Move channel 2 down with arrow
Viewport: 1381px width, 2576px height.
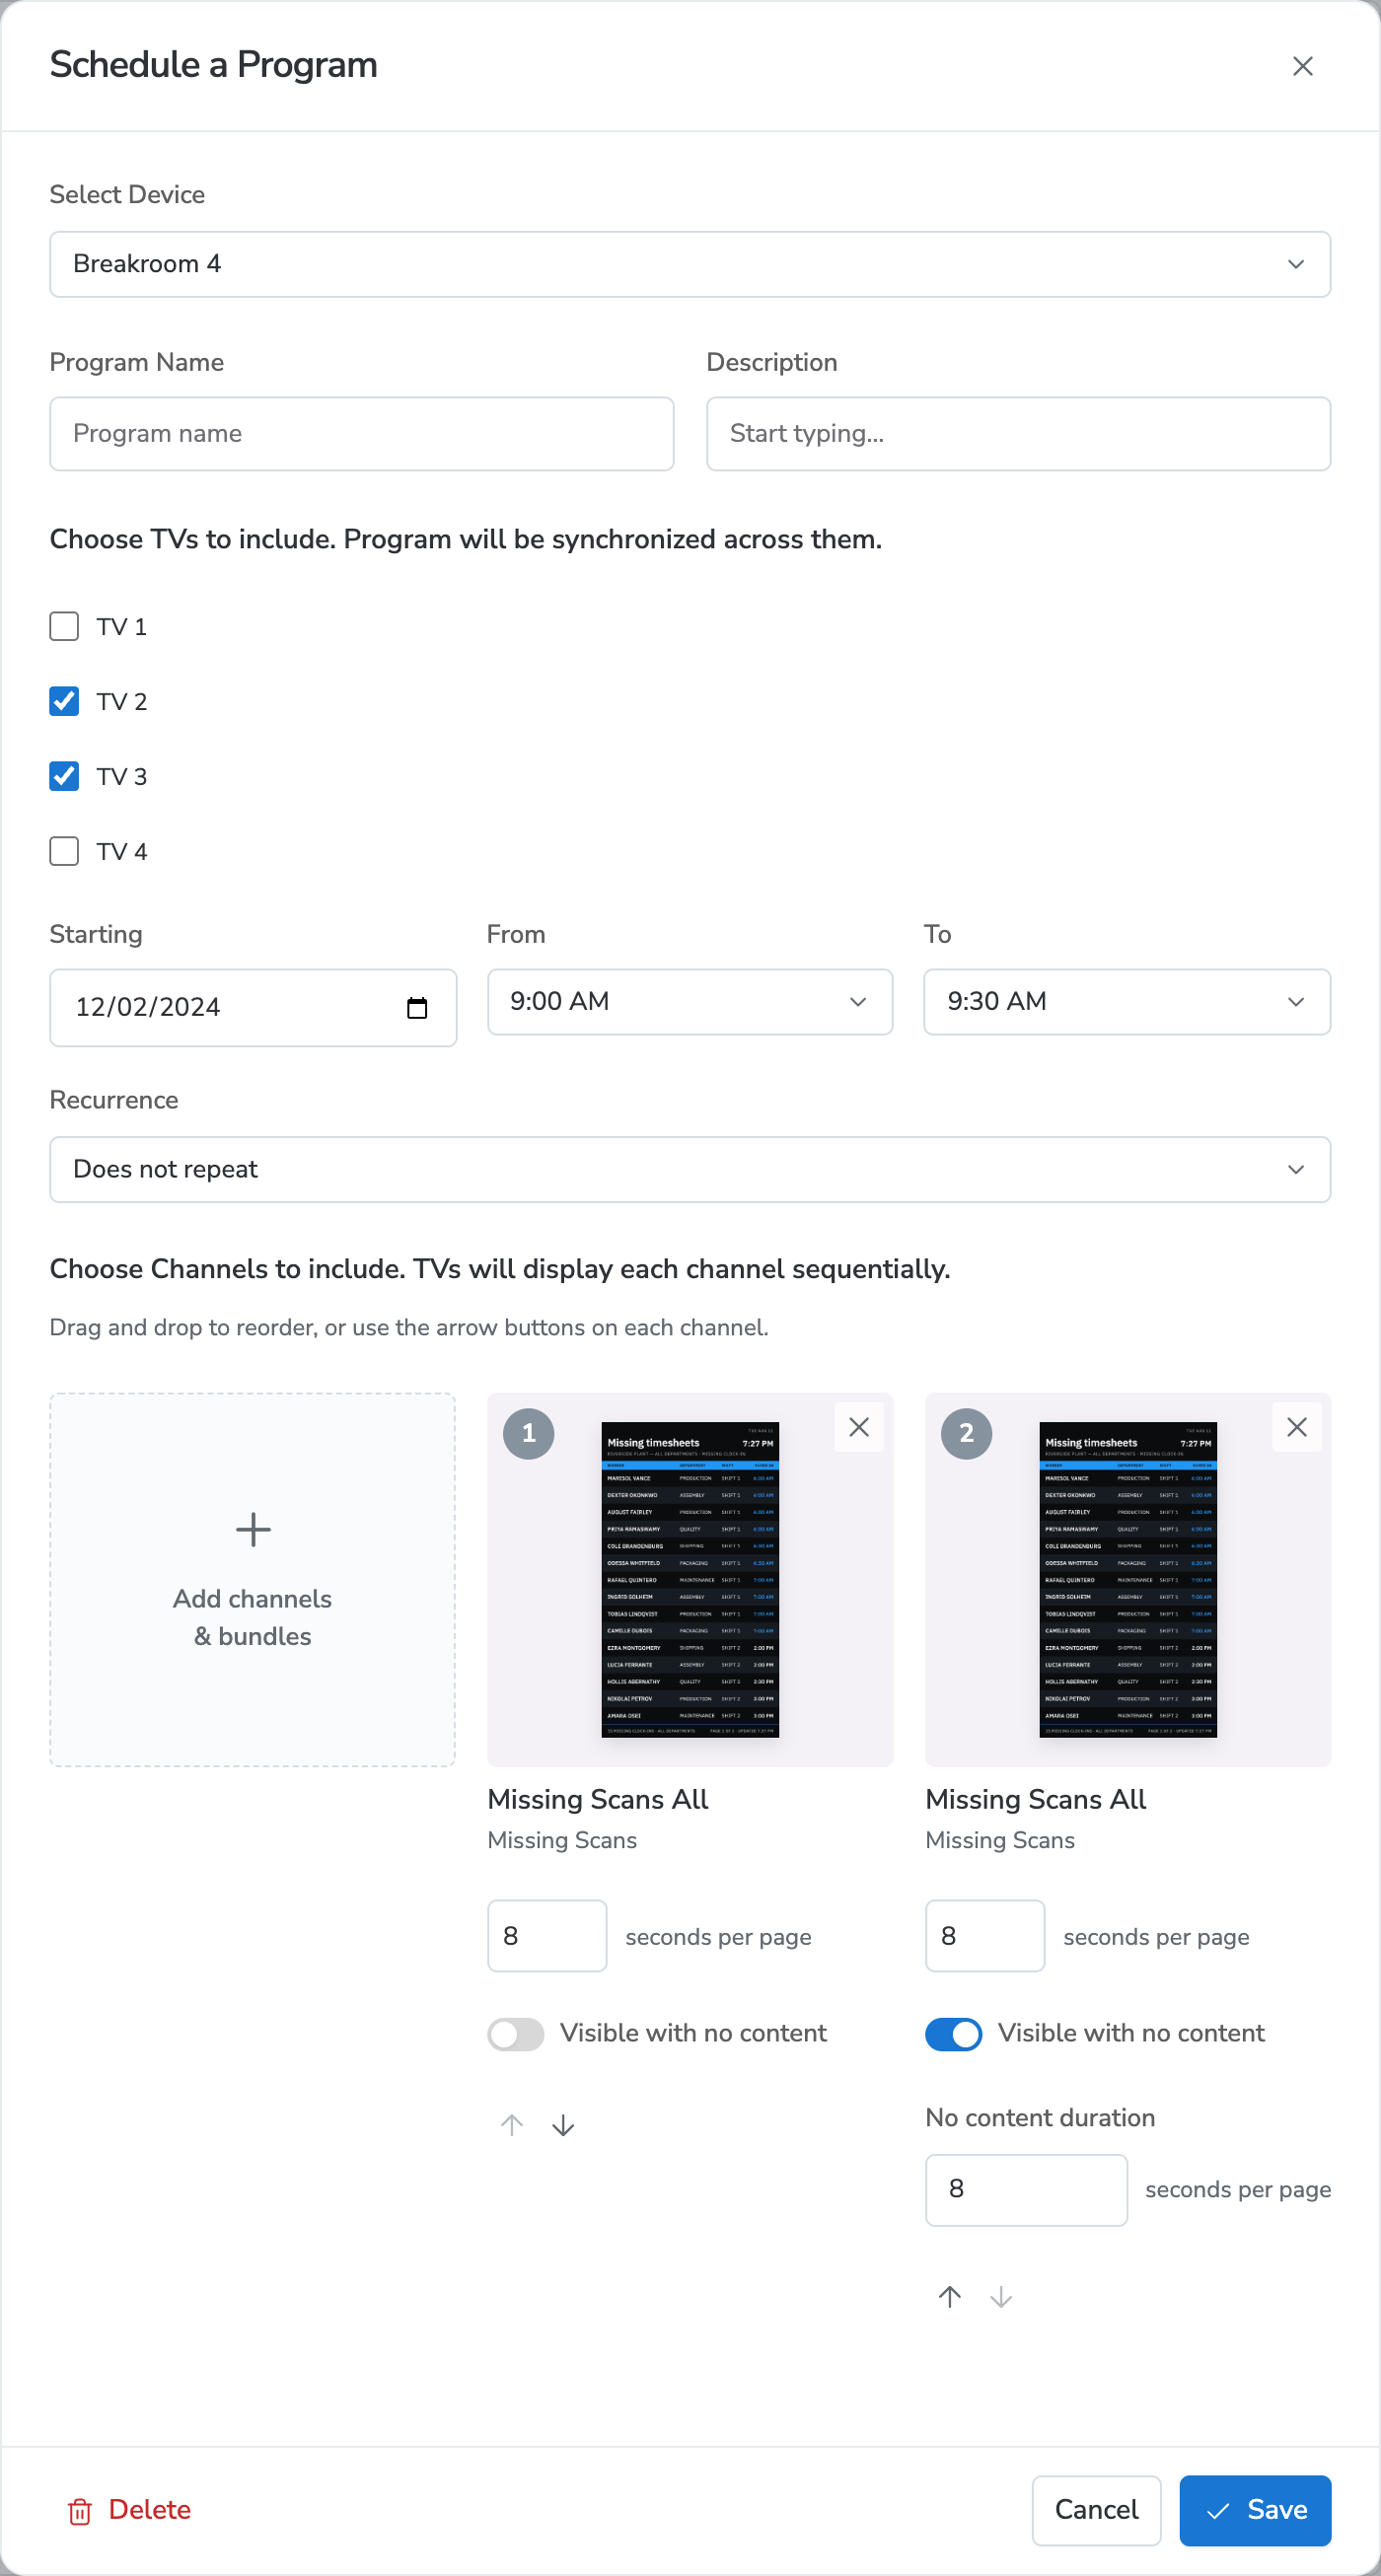click(x=1001, y=2296)
